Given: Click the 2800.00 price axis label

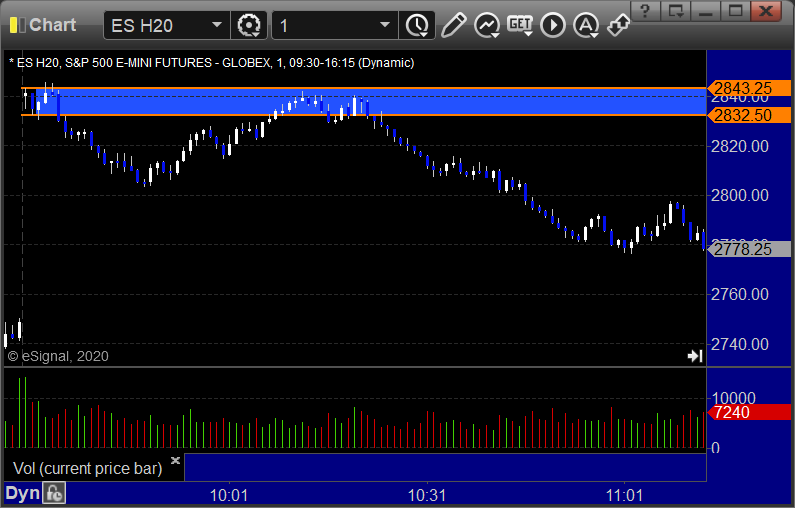Looking at the screenshot, I should click(740, 195).
